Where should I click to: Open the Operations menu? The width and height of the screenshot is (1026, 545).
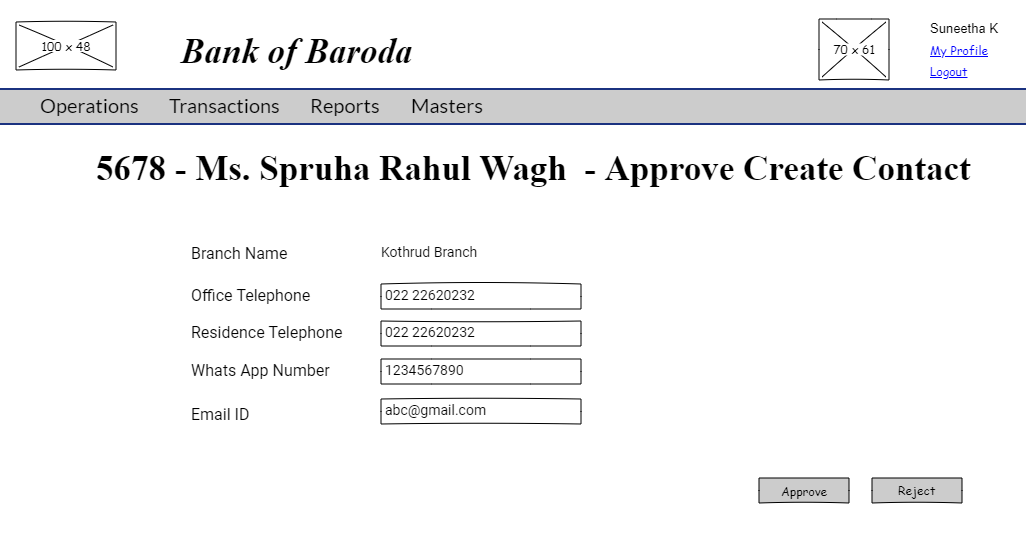89,106
